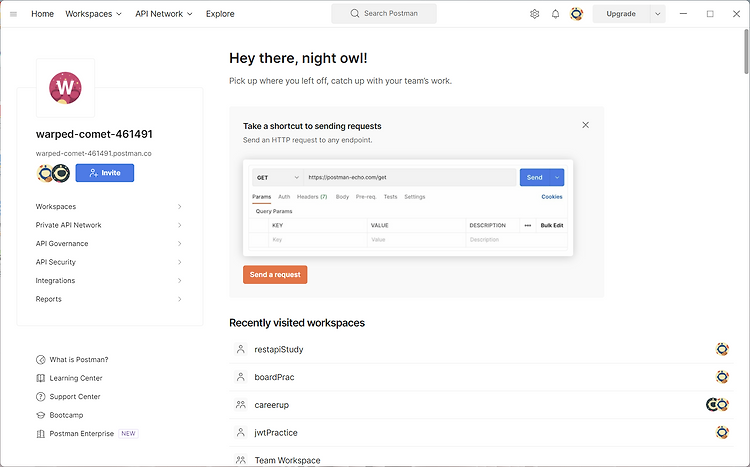Go to Home

[x=43, y=14]
